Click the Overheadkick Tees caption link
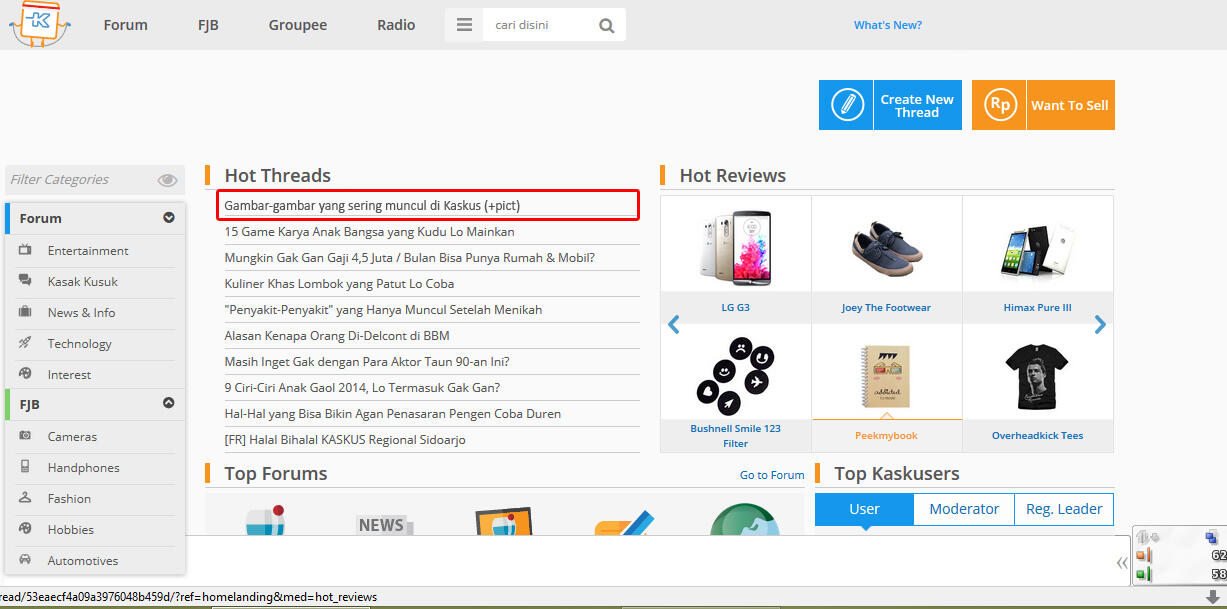Viewport: 1227px width, 609px height. (x=1037, y=436)
